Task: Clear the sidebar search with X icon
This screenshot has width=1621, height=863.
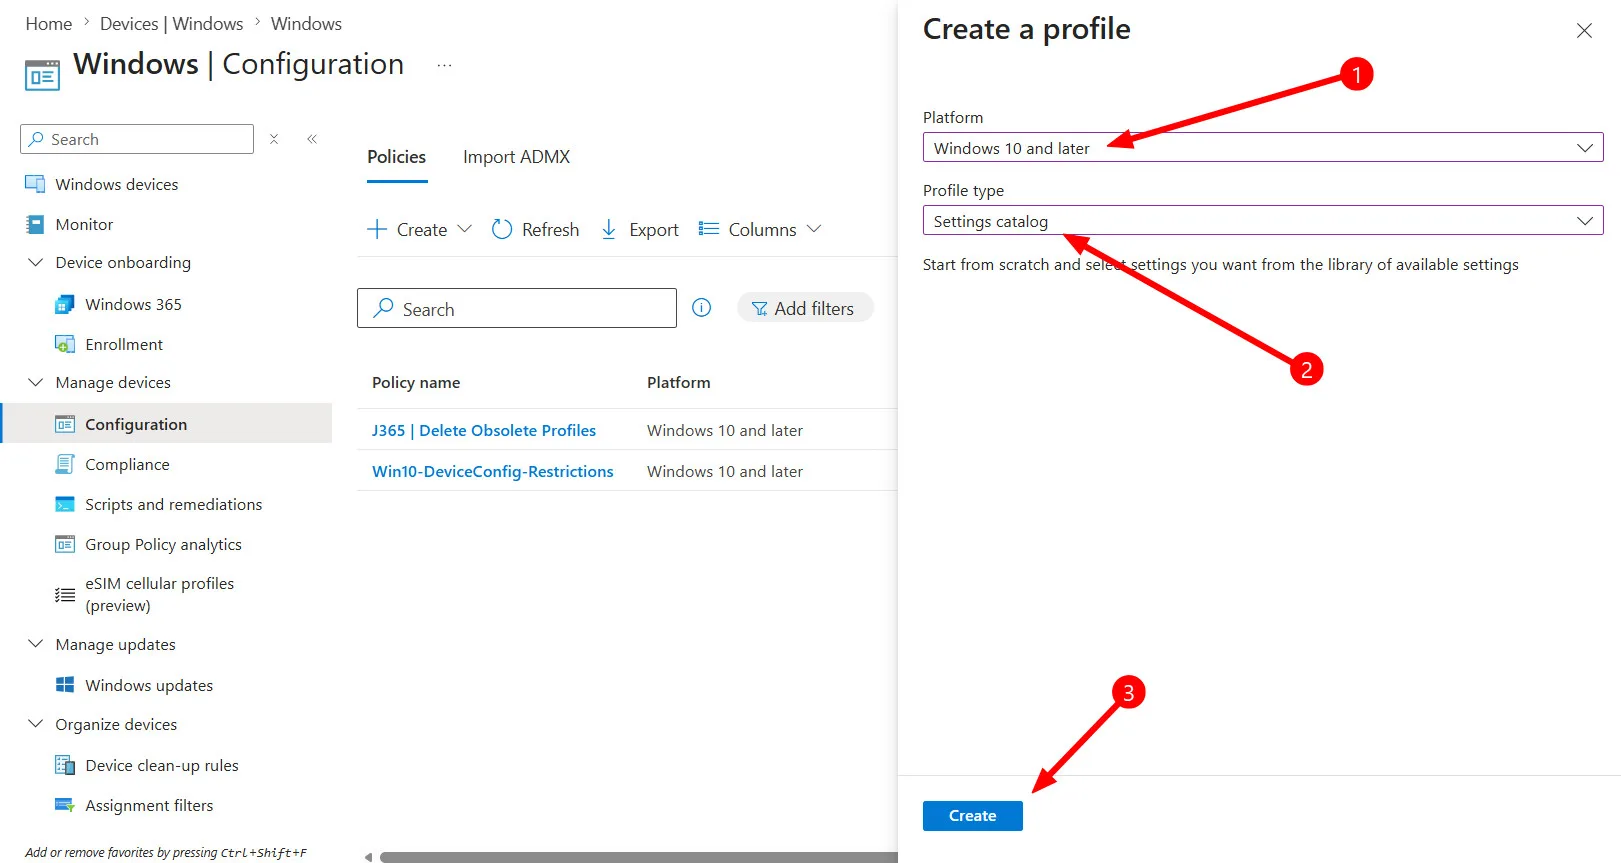Action: 274,139
